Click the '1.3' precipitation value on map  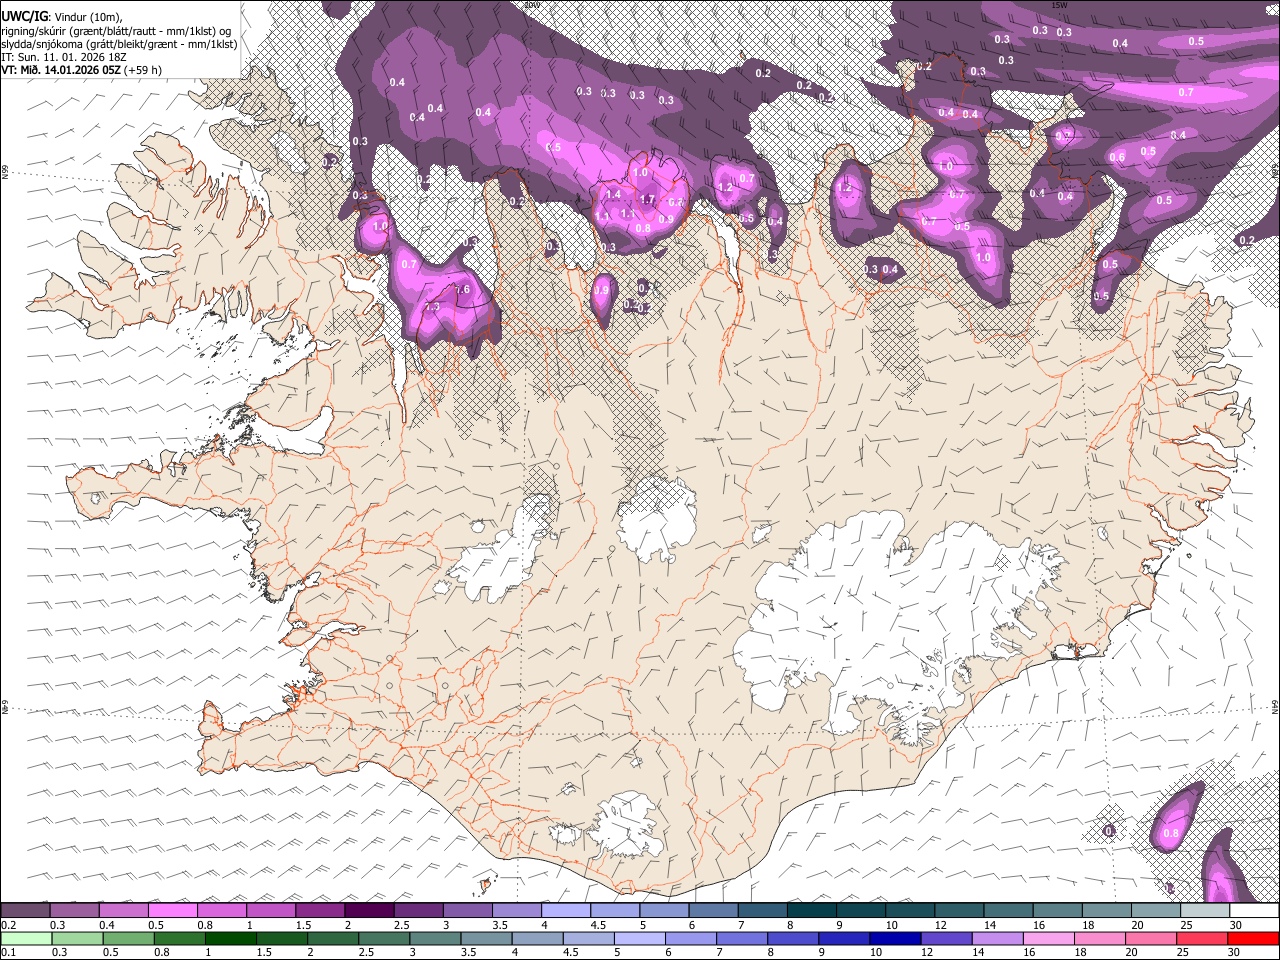tap(432, 307)
